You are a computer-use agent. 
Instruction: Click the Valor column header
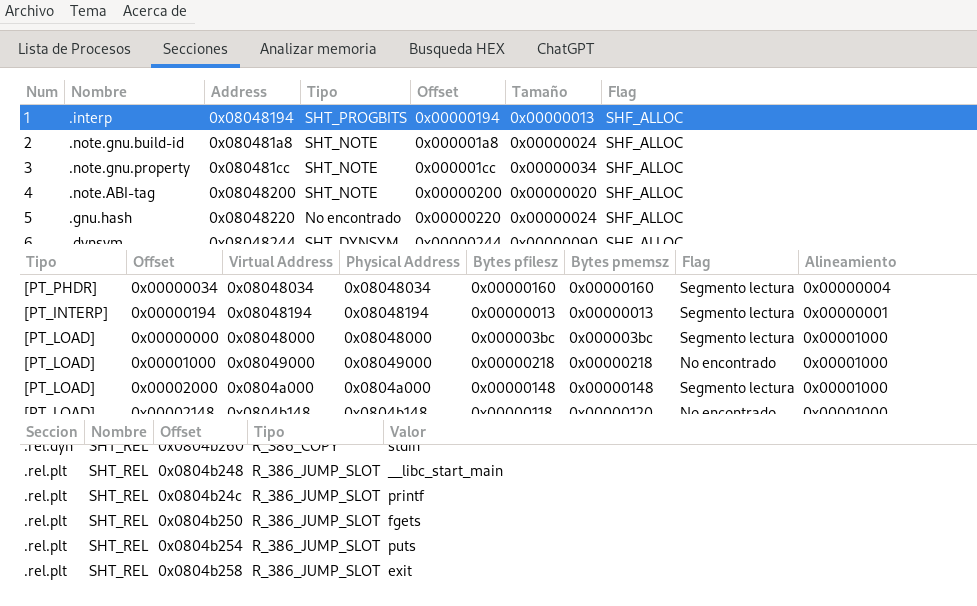point(407,432)
